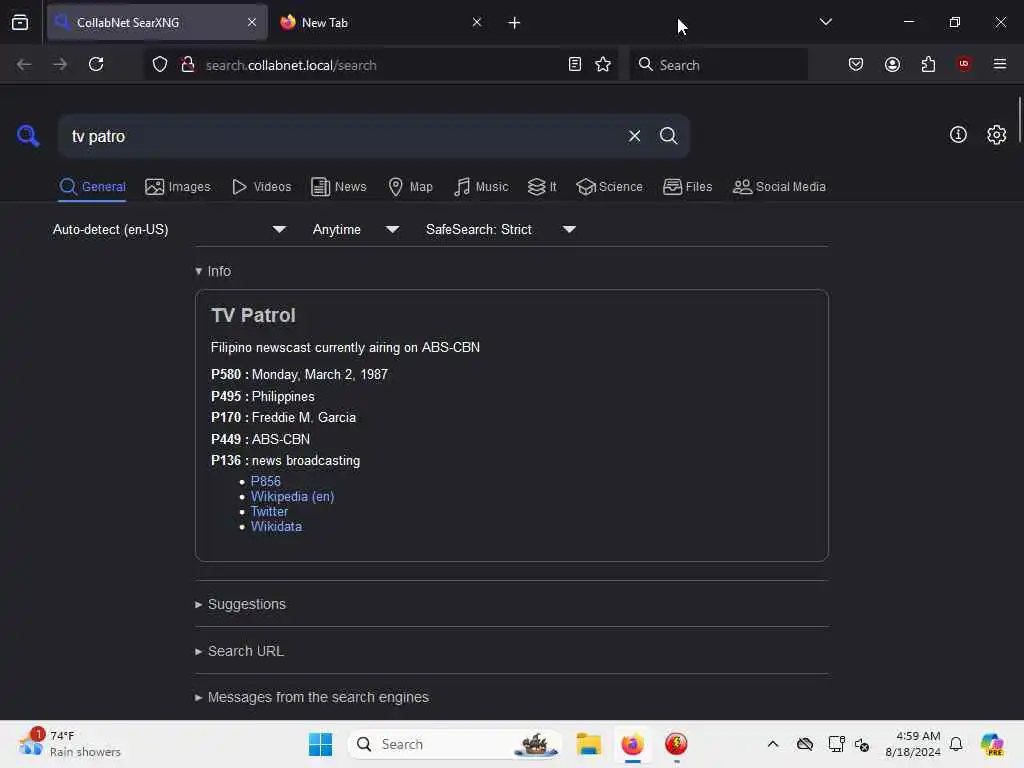Switch to the Music tab

tap(481, 187)
